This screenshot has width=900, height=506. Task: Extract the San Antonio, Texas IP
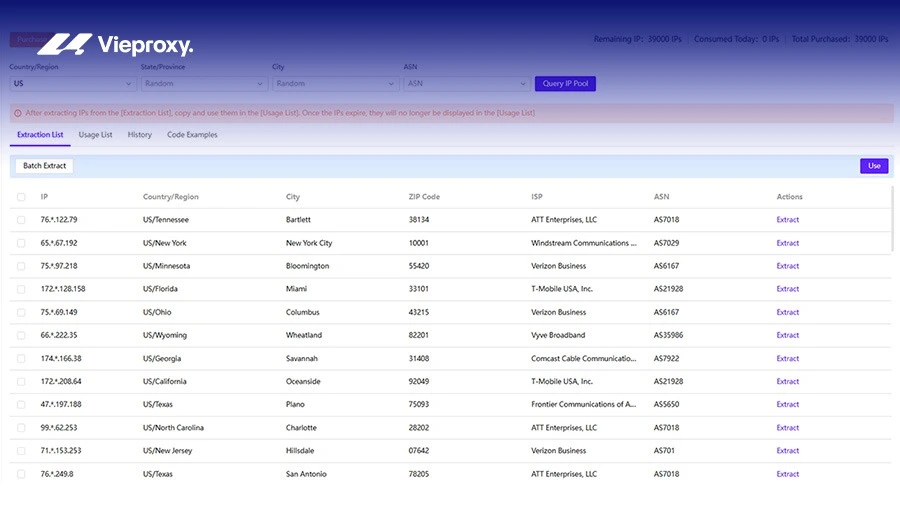[x=788, y=474]
